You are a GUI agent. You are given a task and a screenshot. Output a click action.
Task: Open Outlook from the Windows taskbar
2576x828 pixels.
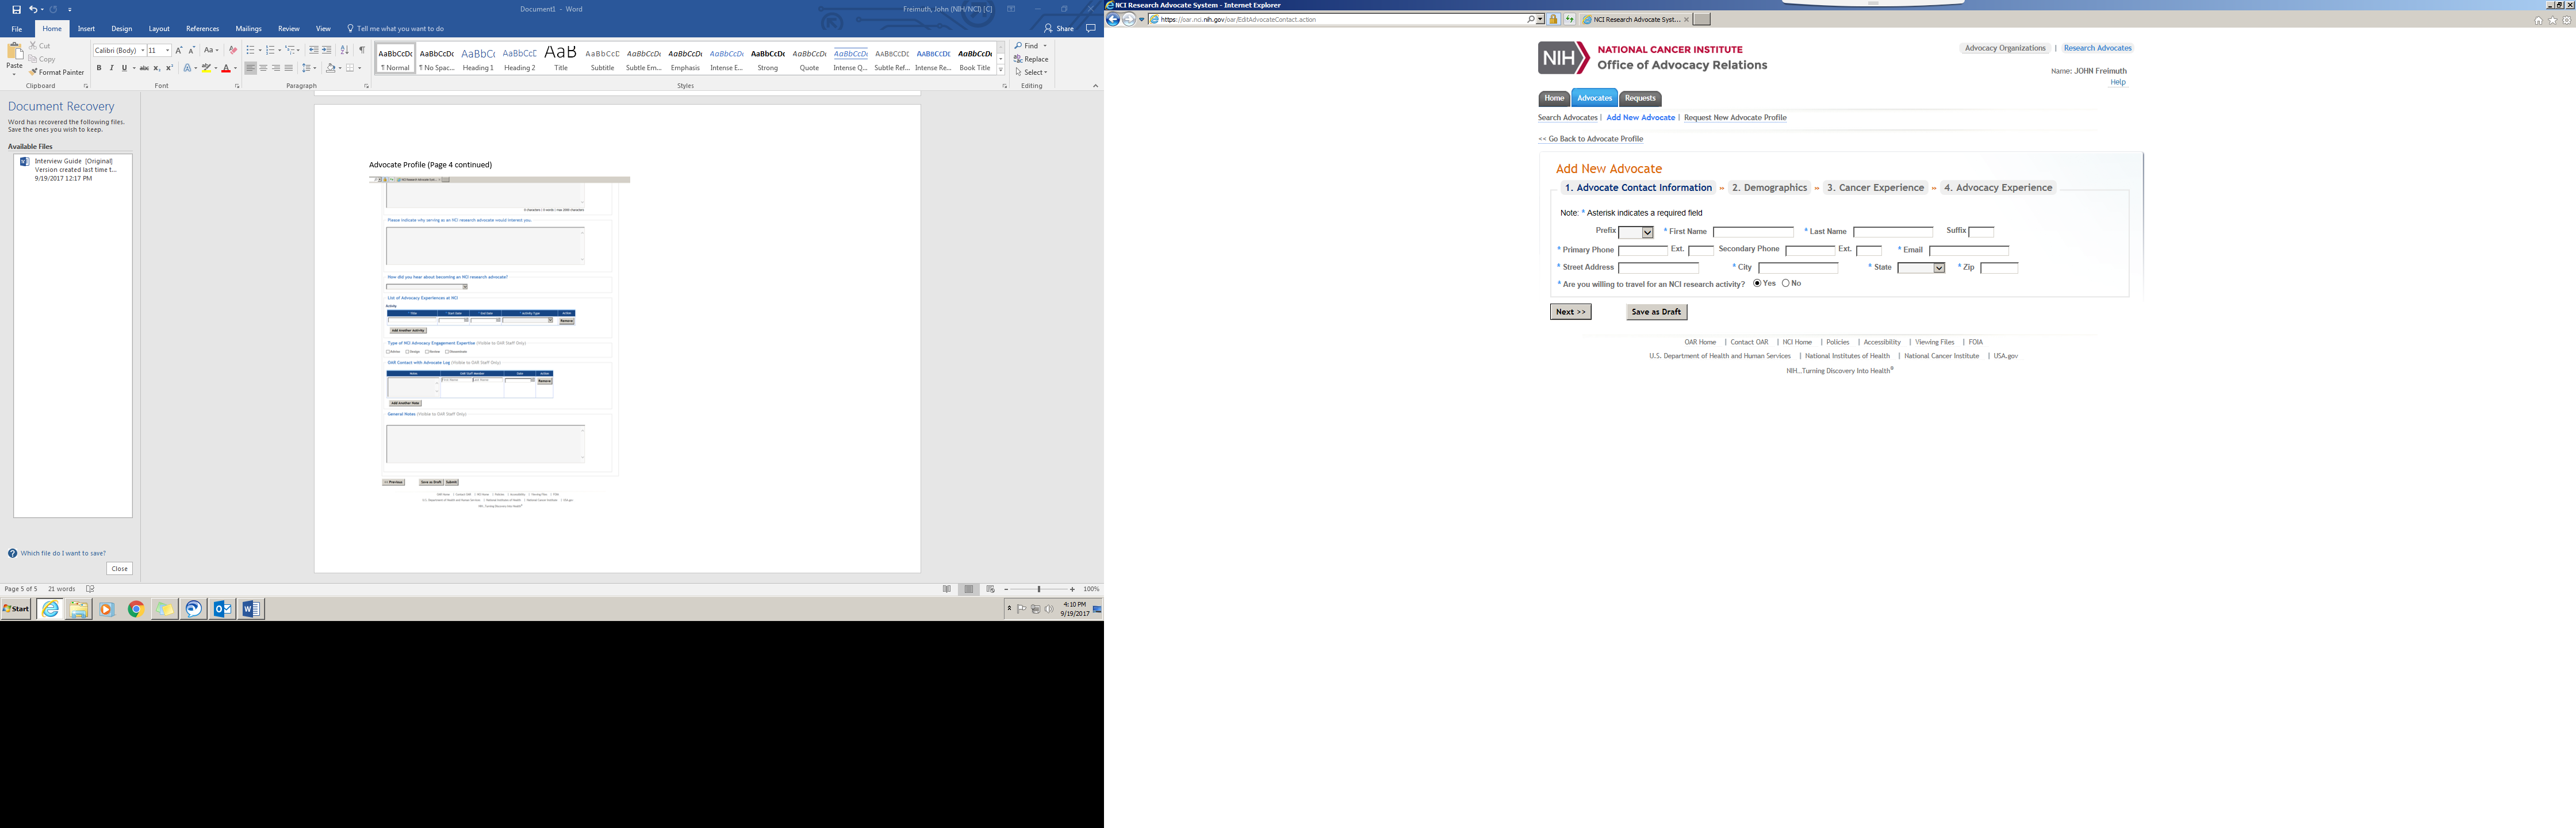(x=223, y=609)
